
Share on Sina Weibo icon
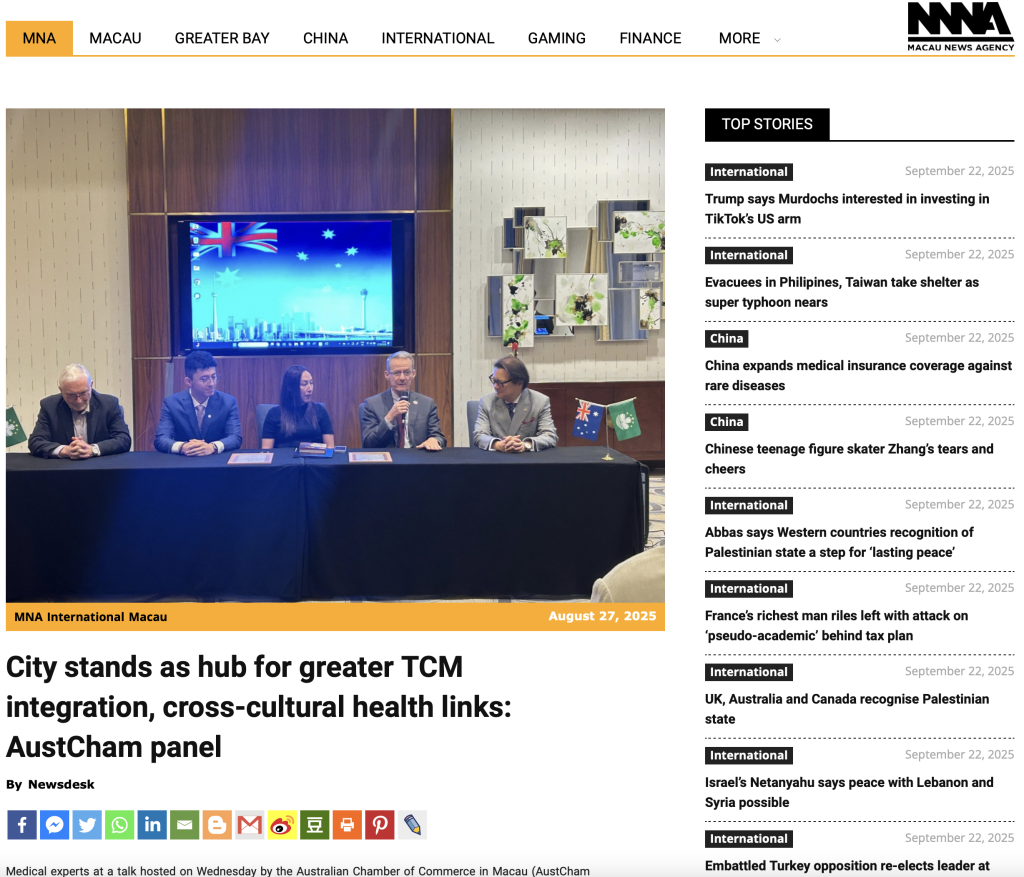tap(282, 825)
